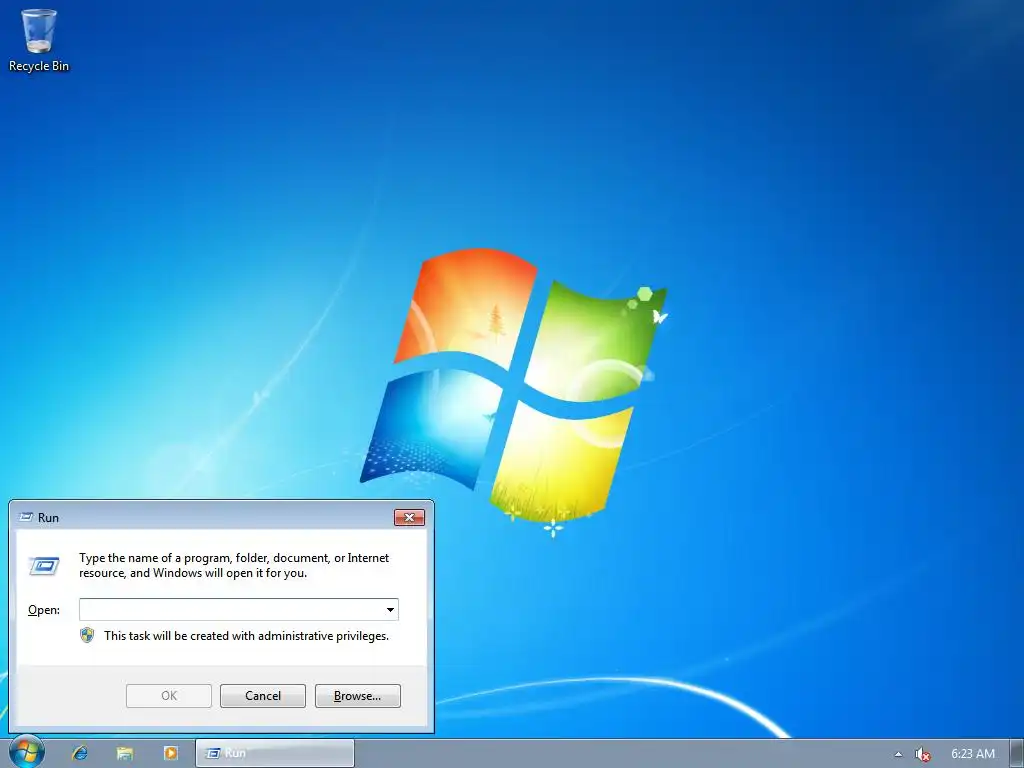
Task: Click inside the Open text field
Action: tap(231, 609)
